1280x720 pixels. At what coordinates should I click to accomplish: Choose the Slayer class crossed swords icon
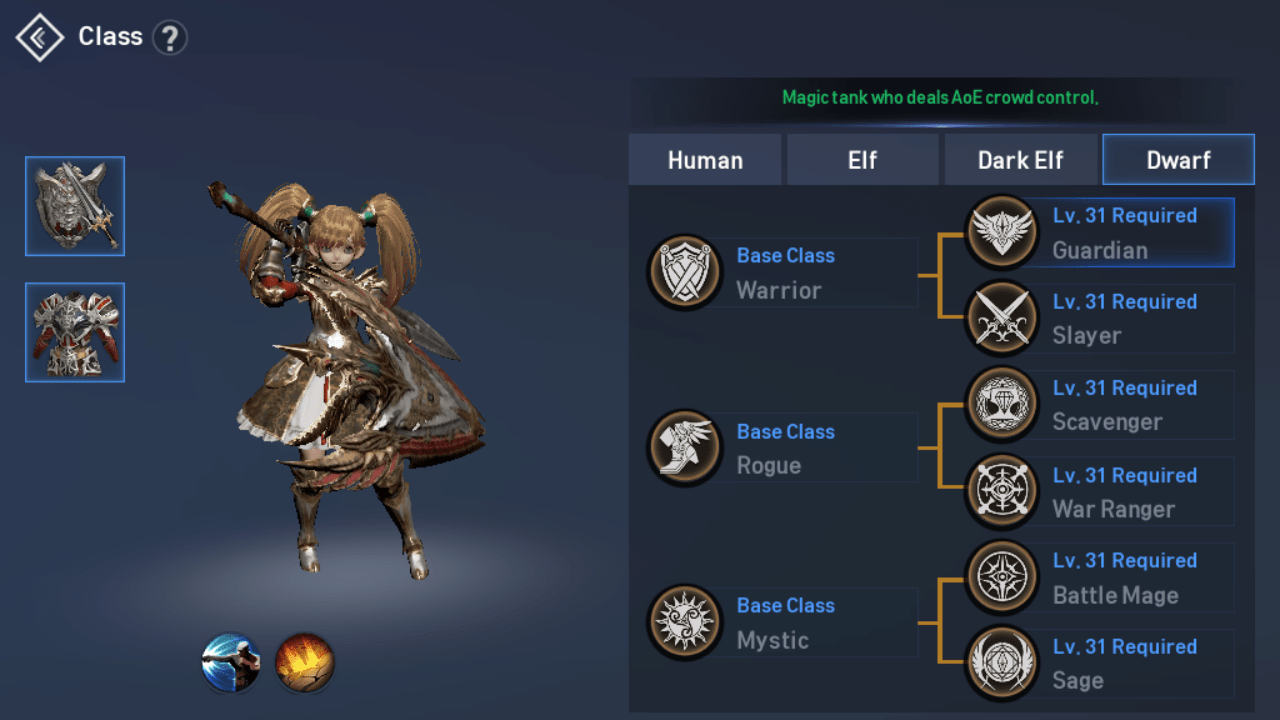coord(1002,318)
